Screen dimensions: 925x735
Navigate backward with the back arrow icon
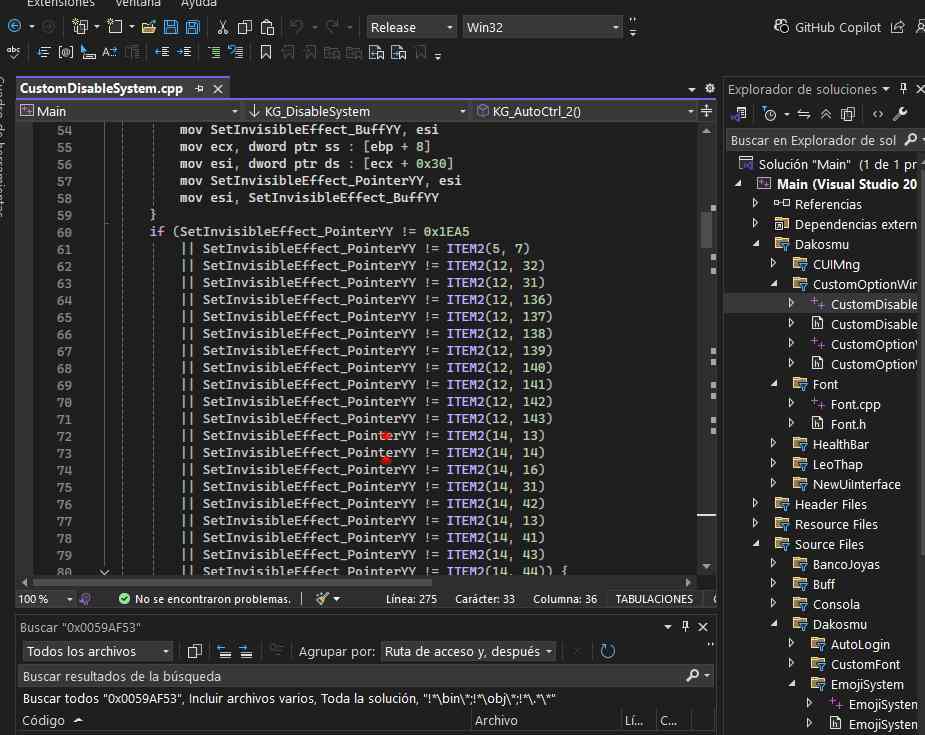pyautogui.click(x=15, y=27)
